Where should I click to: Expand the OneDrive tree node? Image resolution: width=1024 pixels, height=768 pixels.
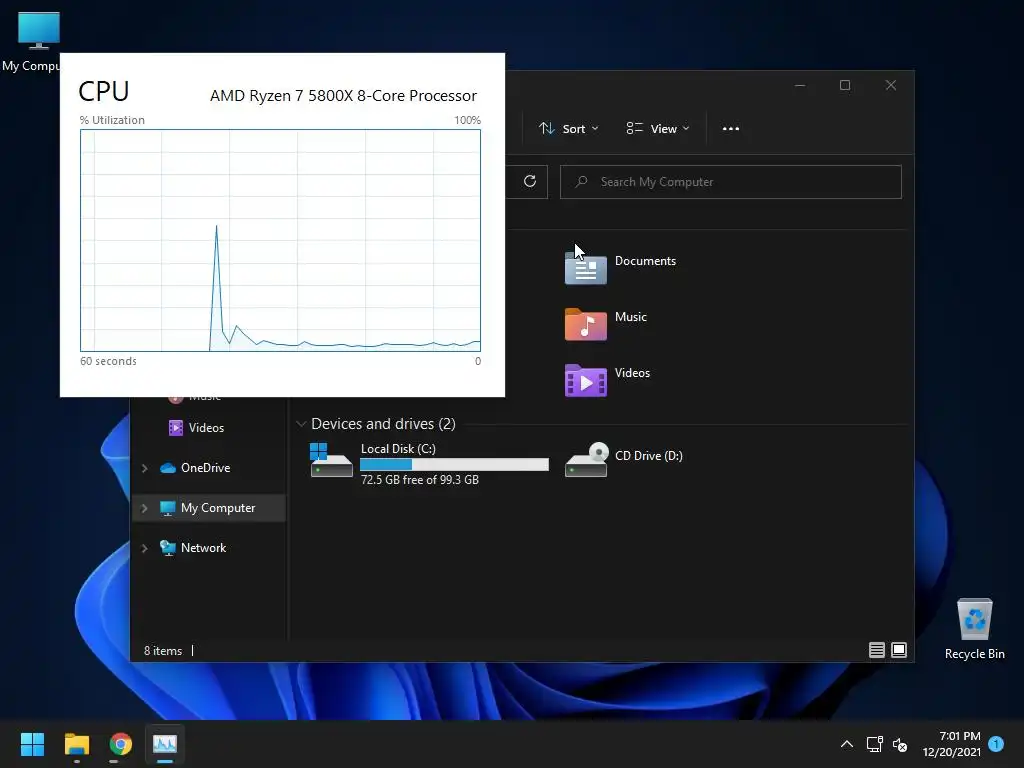[x=144, y=468]
